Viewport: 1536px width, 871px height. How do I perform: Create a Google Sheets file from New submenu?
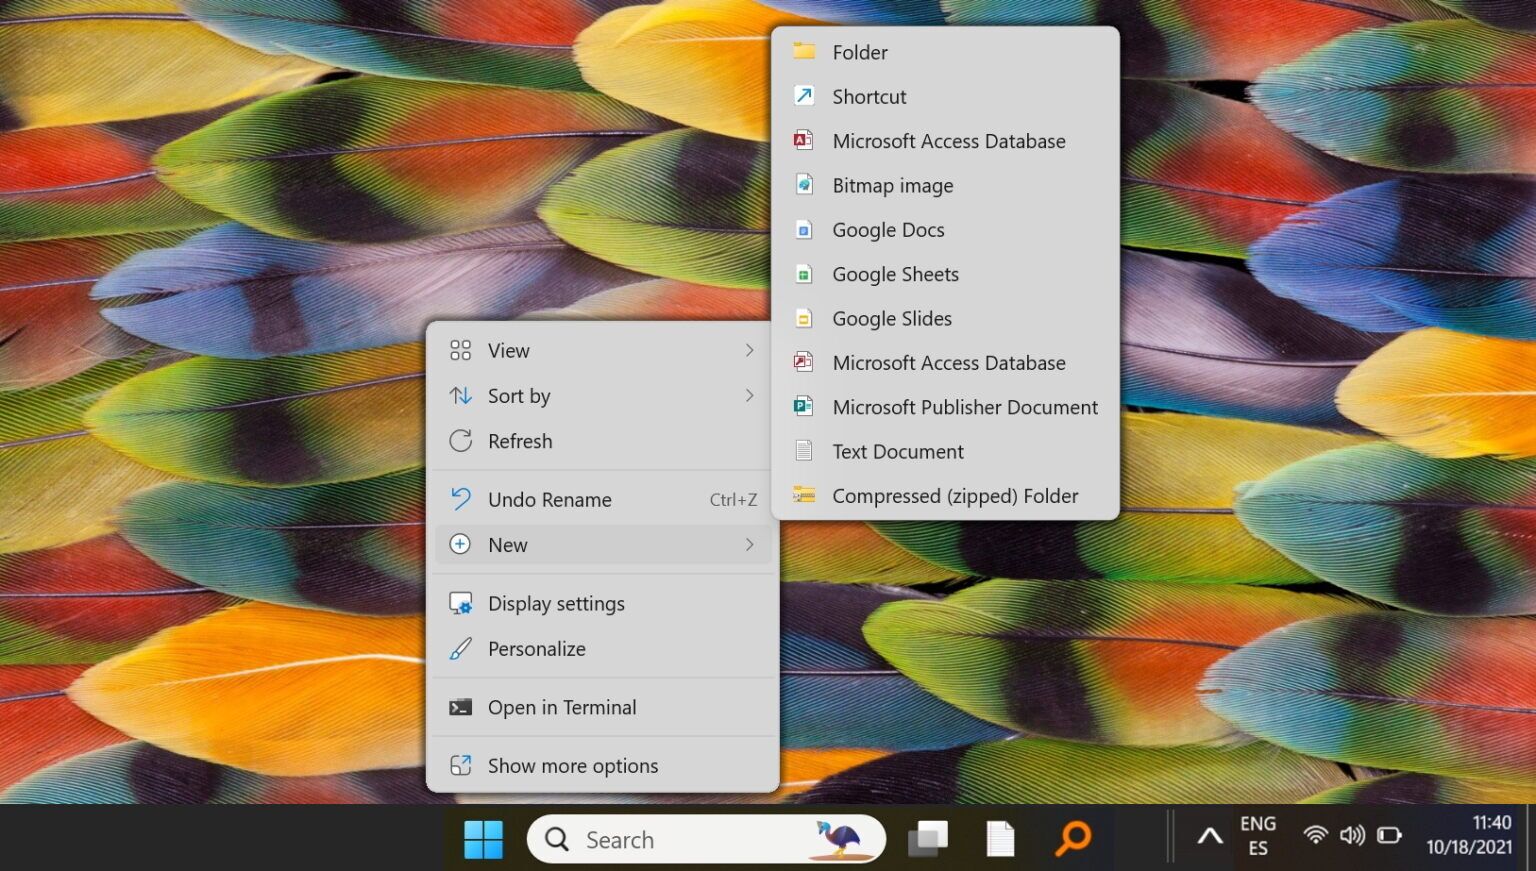(x=895, y=274)
